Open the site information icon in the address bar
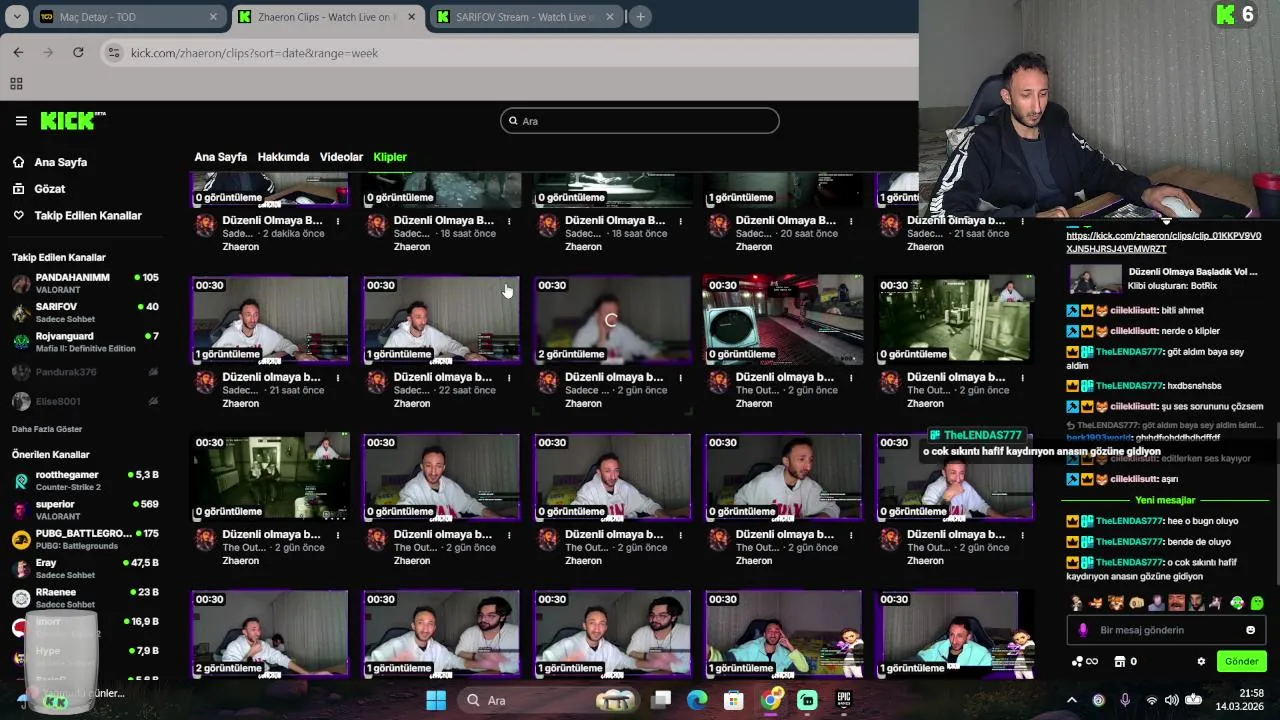This screenshot has width=1280, height=720. pos(114,53)
